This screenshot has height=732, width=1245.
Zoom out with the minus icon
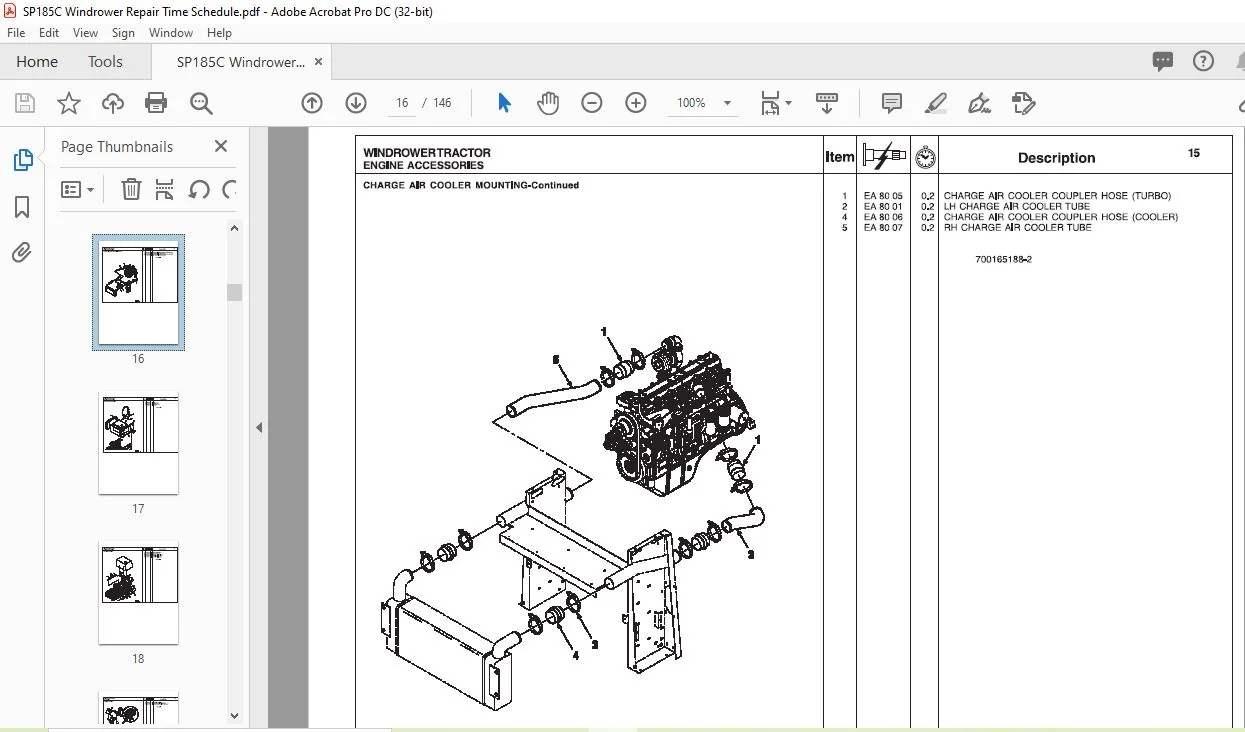[592, 103]
